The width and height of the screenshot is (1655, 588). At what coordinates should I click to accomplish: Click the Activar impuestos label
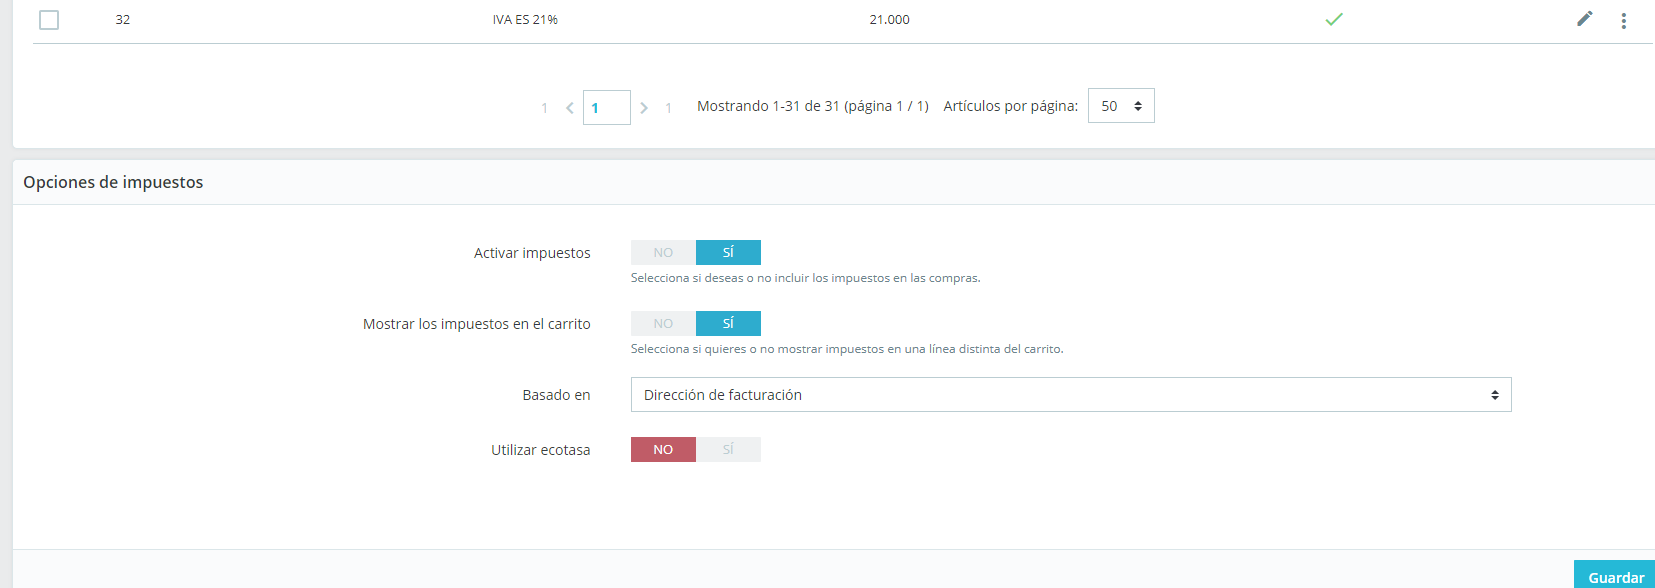click(532, 253)
